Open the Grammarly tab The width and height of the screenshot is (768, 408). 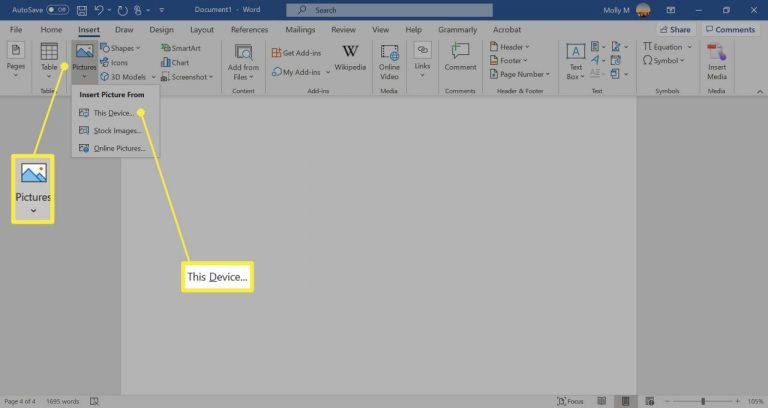tap(457, 29)
